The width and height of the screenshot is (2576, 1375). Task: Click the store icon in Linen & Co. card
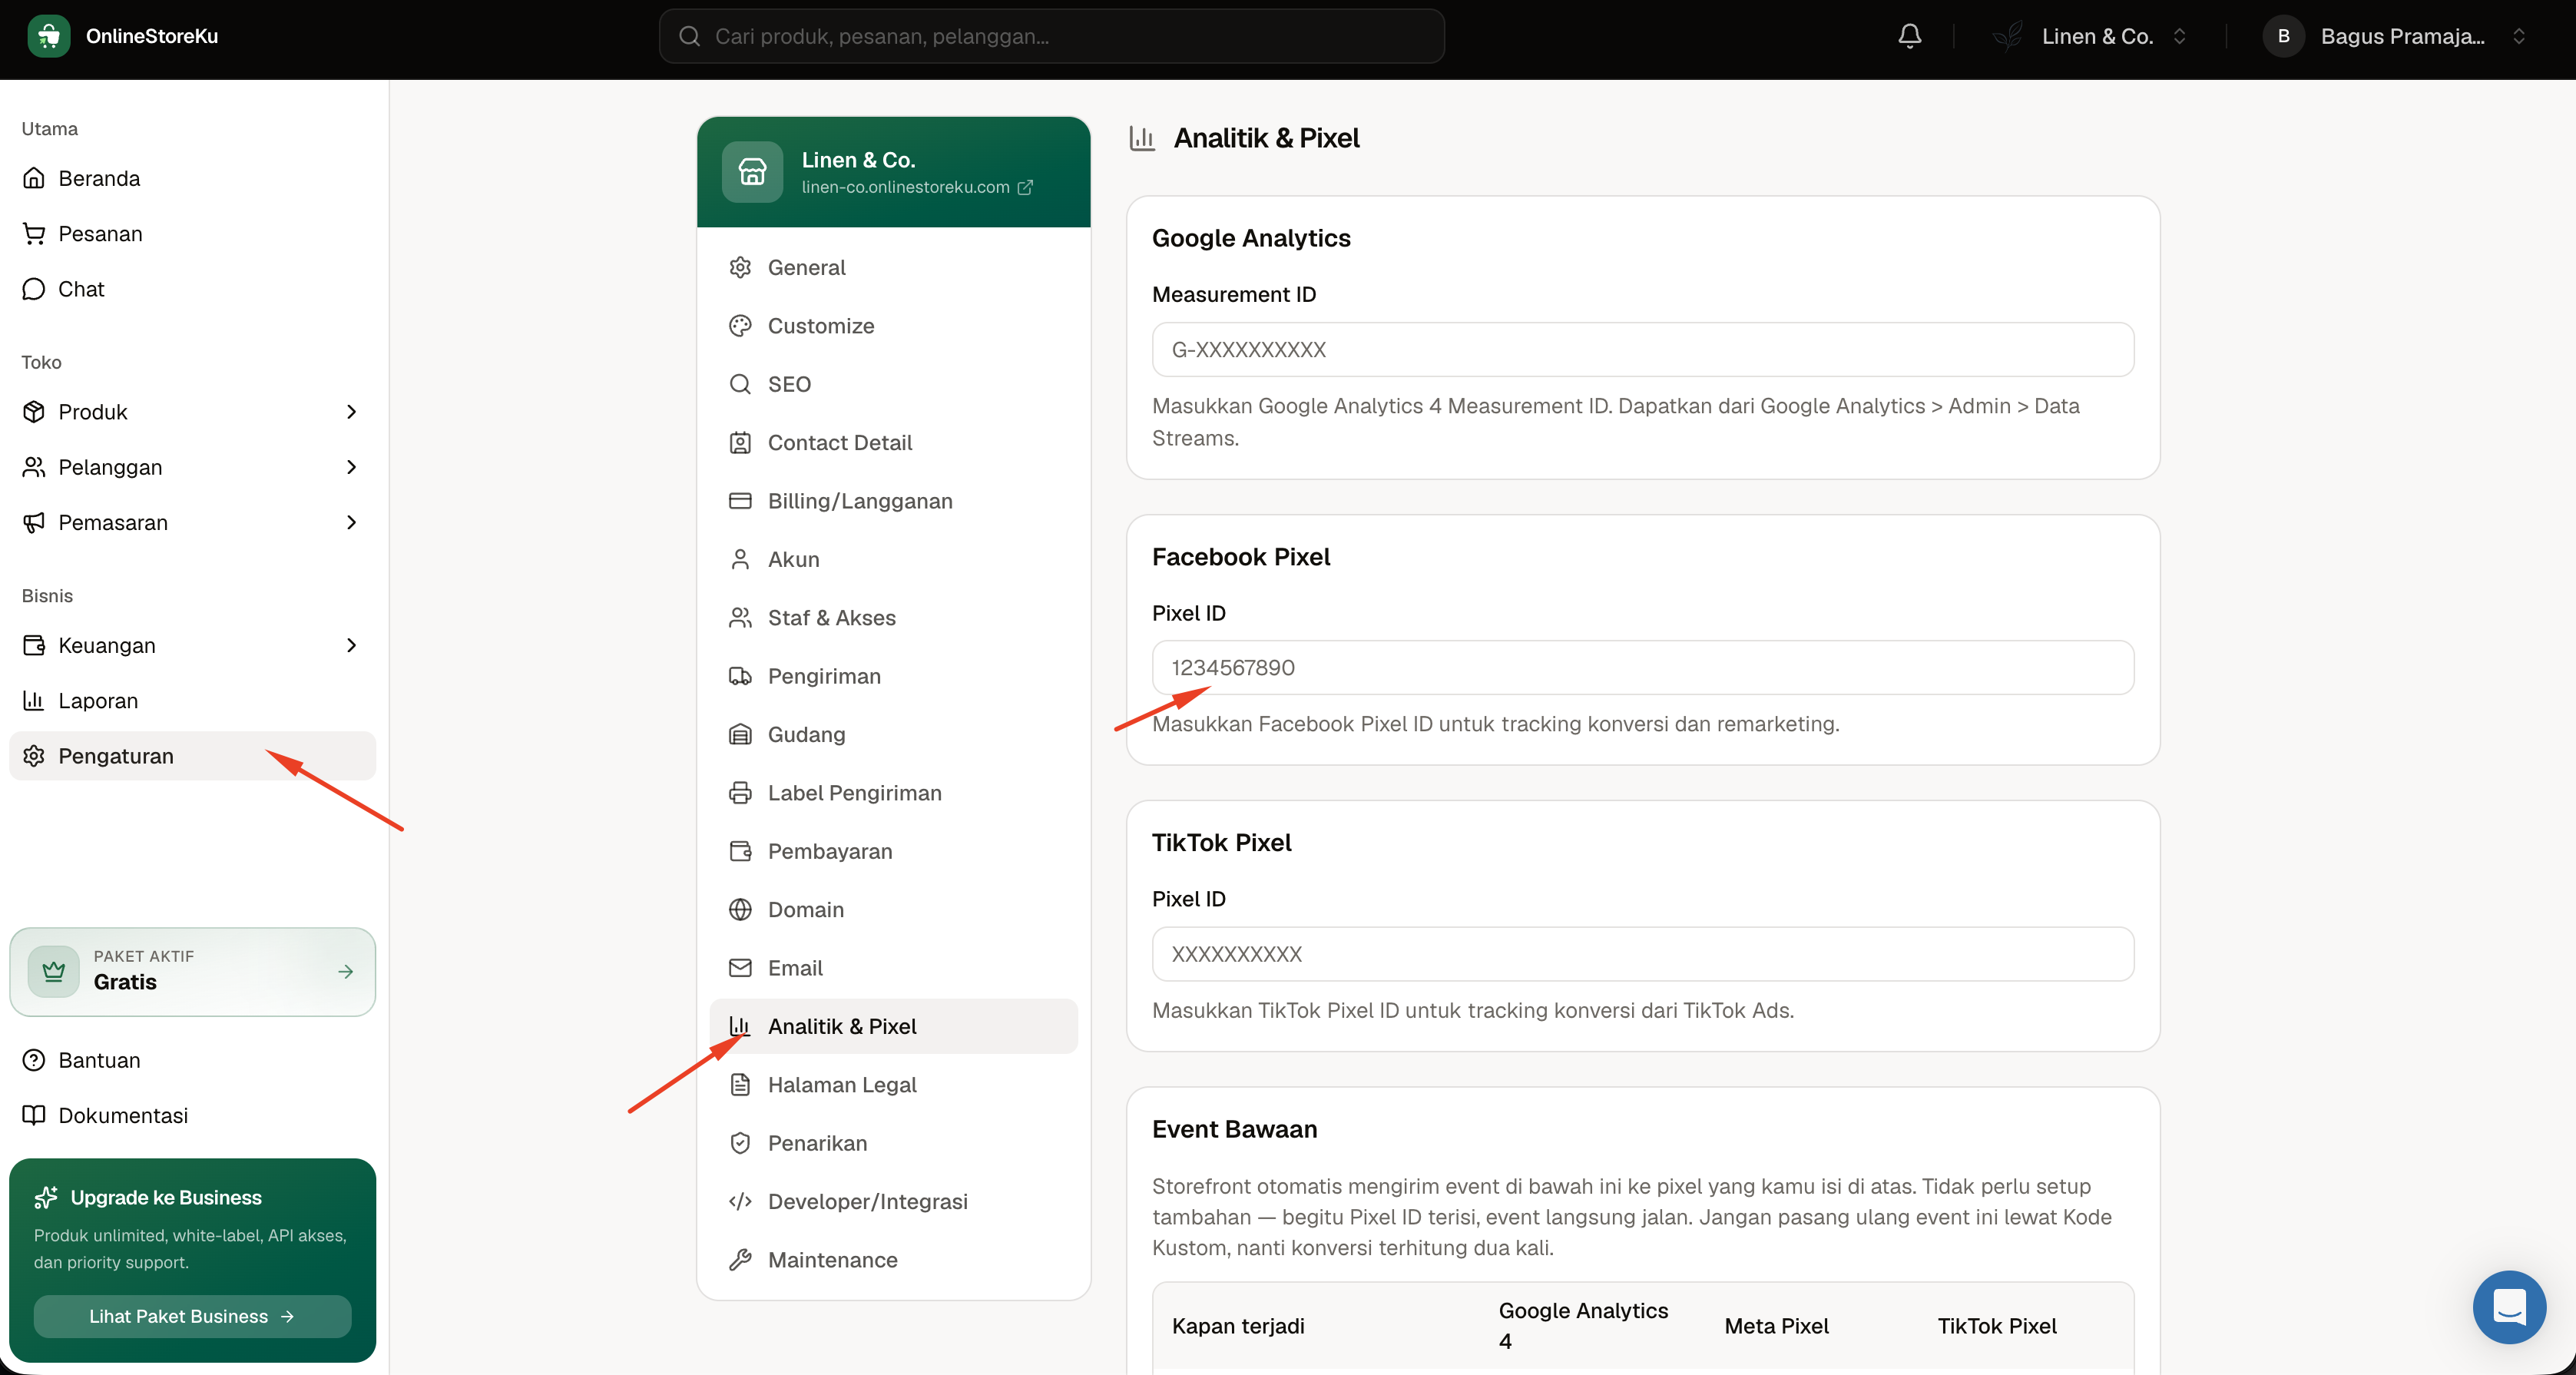[x=752, y=172]
